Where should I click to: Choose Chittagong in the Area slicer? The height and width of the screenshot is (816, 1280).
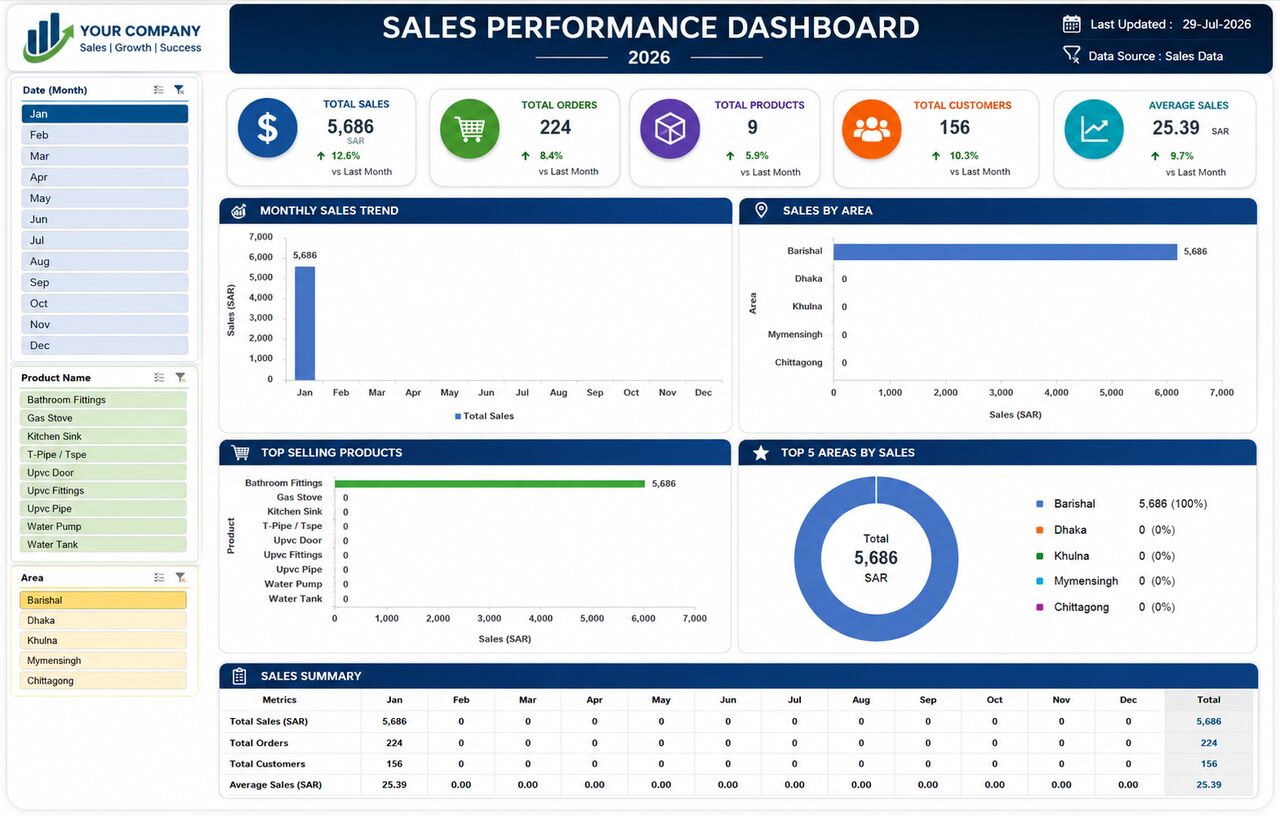[103, 681]
